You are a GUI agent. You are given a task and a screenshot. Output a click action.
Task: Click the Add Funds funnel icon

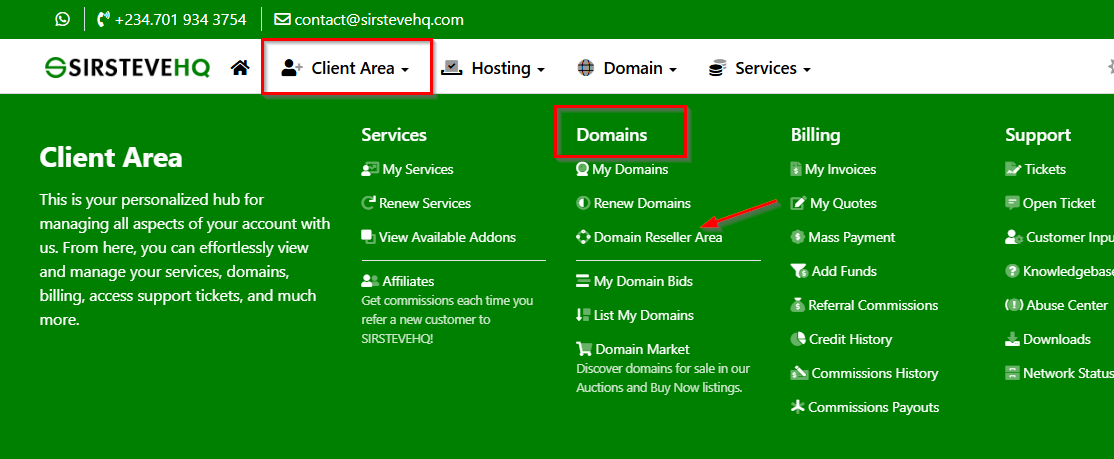tap(799, 271)
